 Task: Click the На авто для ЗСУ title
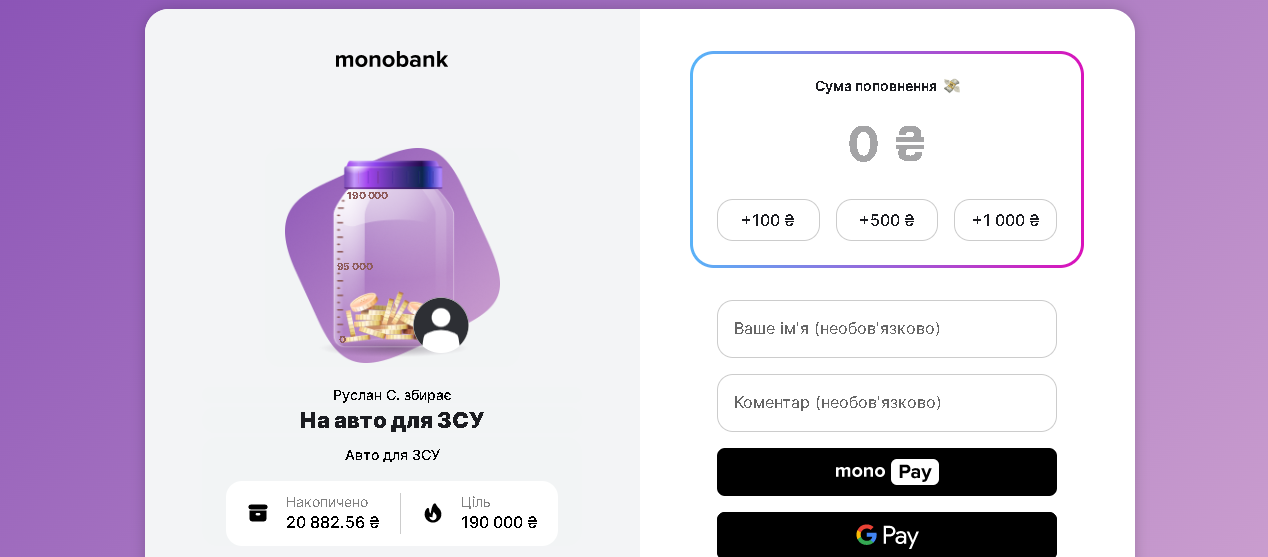coord(392,421)
